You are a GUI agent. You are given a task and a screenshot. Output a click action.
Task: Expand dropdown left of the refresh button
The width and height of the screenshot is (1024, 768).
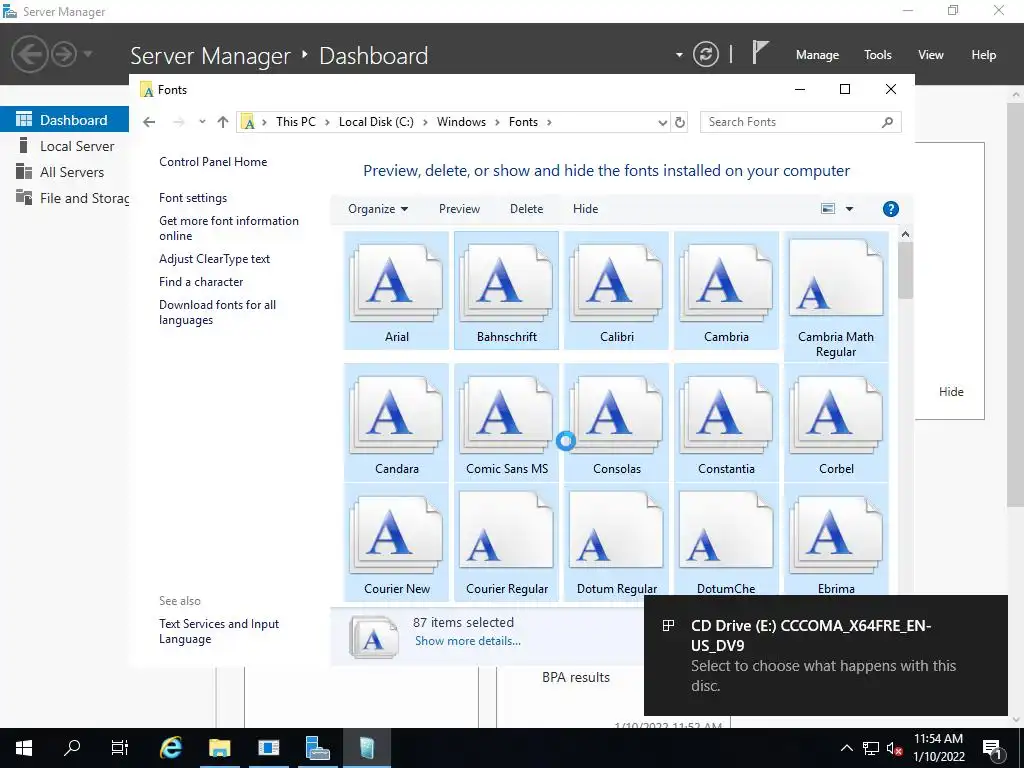coord(679,55)
